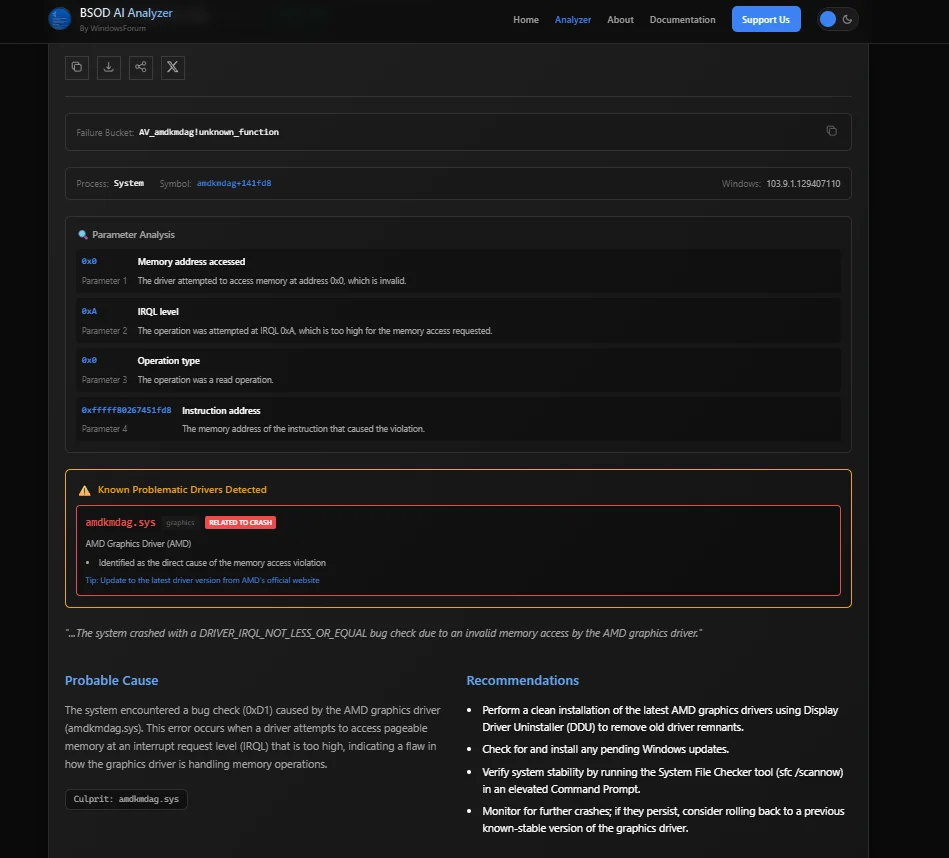Click the Recommendations heading
The image size is (949, 858).
pos(522,681)
